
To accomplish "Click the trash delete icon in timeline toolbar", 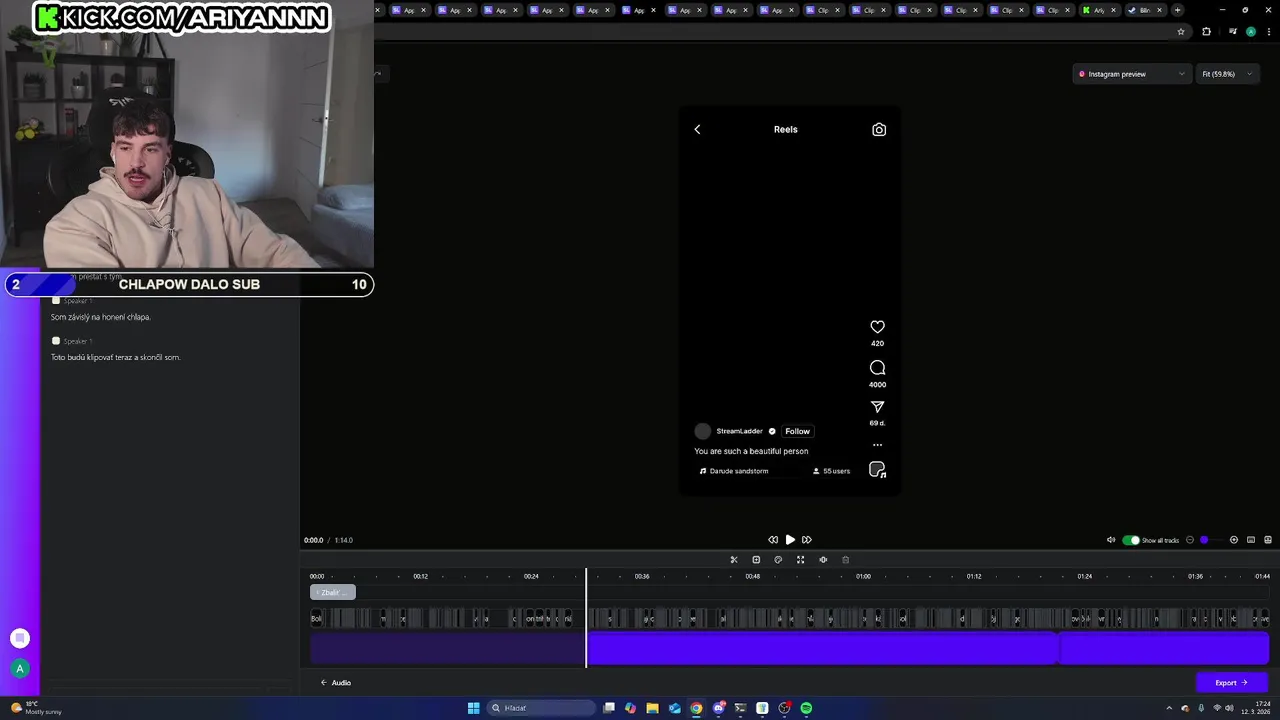I will (845, 560).
